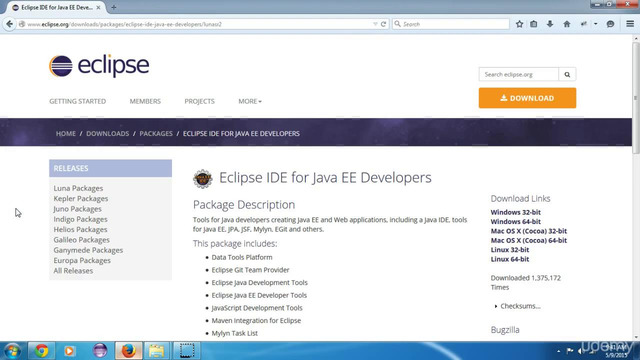This screenshot has height=360, width=640.
Task: Click the Eclipse Git Team Provider item
Action: click(x=250, y=270)
